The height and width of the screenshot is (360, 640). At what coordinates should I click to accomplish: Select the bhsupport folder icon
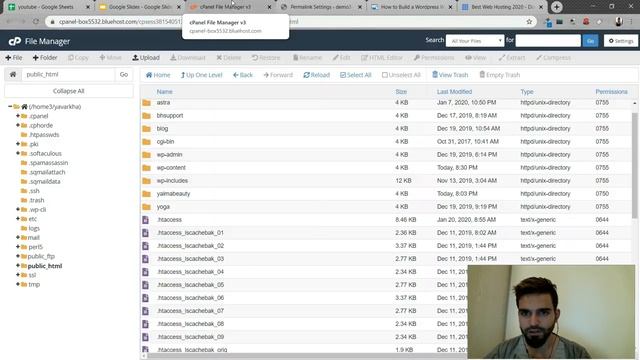point(147,116)
